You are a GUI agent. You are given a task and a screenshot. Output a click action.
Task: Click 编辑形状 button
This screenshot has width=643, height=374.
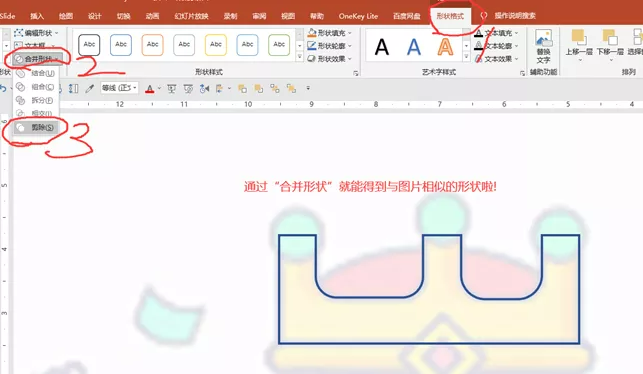pos(36,33)
